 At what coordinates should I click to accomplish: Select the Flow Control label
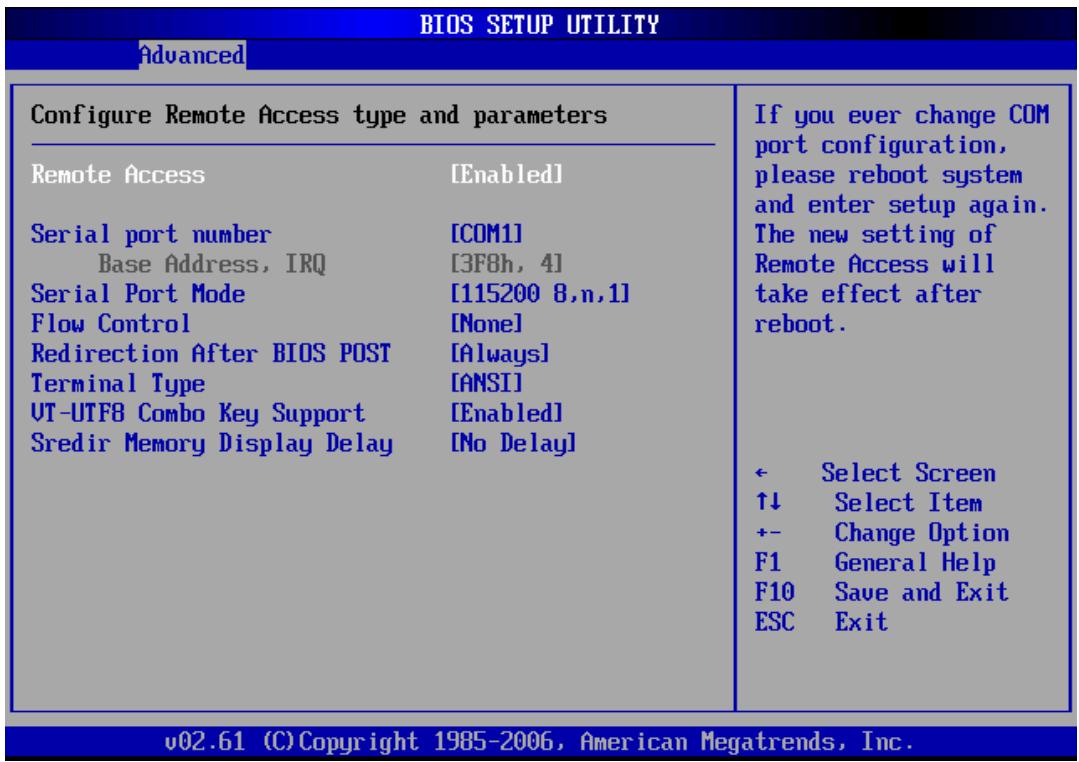[x=110, y=324]
